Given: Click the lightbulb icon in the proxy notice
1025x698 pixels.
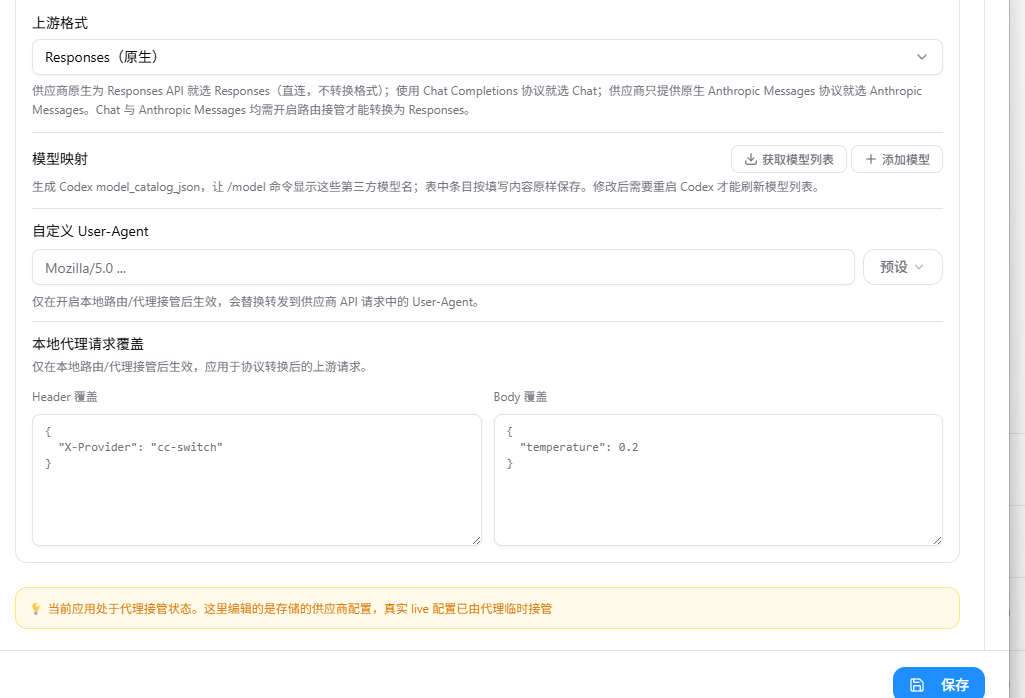Looking at the screenshot, I should (36, 609).
